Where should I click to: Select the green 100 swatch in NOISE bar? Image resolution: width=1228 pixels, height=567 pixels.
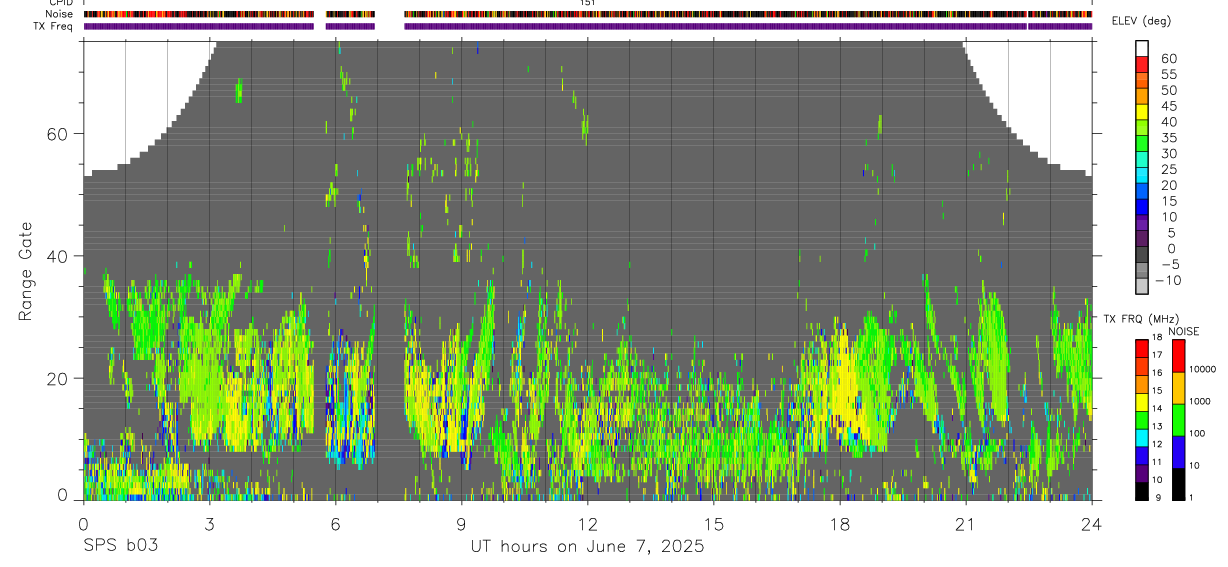[x=1179, y=420]
